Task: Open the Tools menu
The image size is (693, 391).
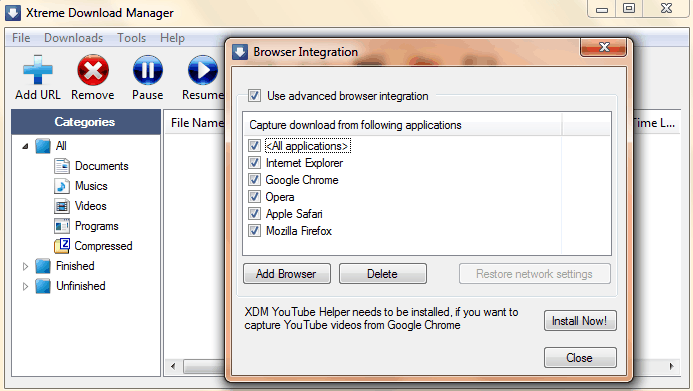Action: [x=131, y=38]
